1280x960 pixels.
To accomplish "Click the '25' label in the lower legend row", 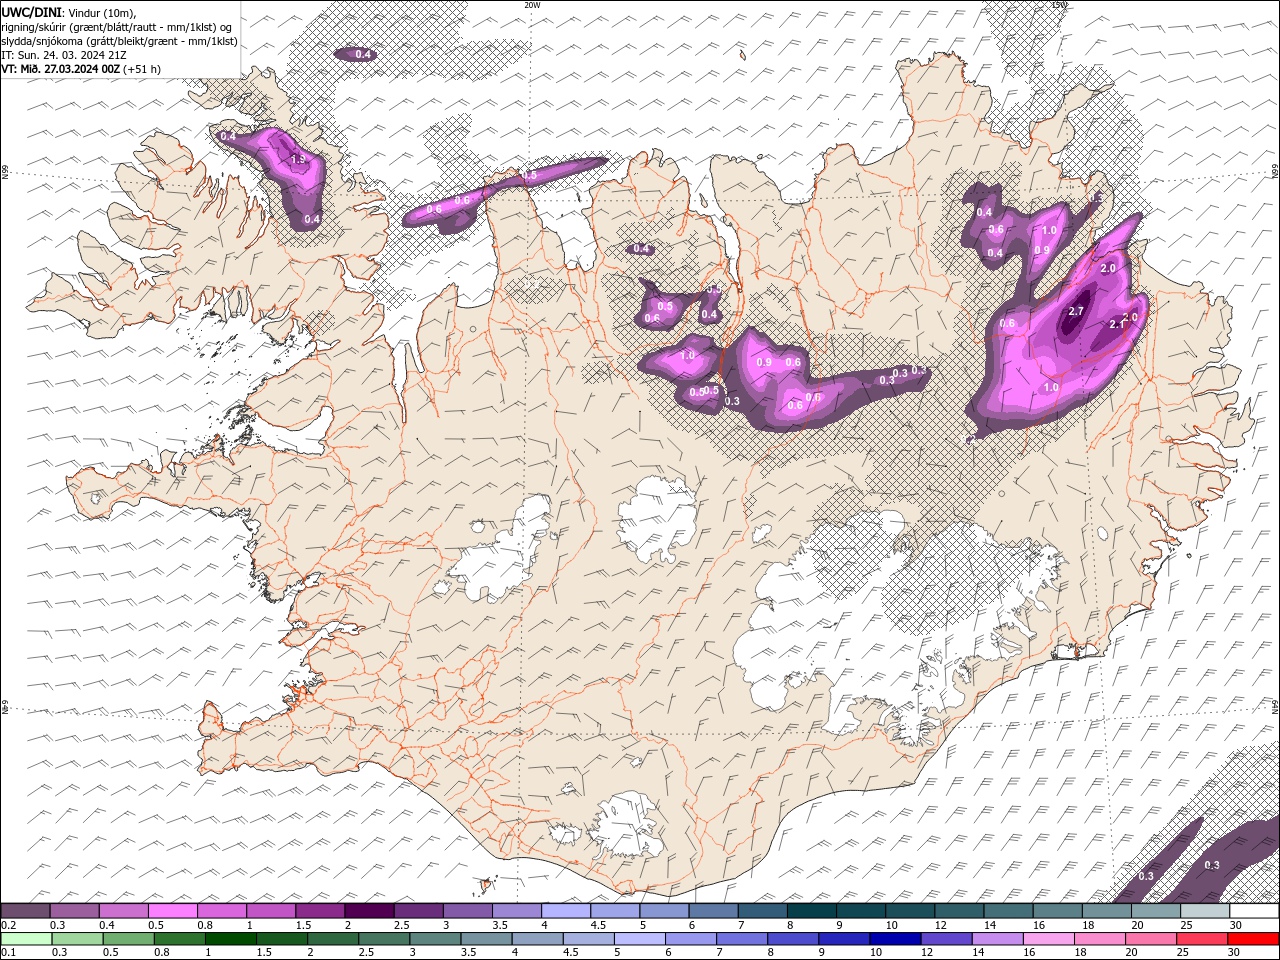I will click(1185, 953).
